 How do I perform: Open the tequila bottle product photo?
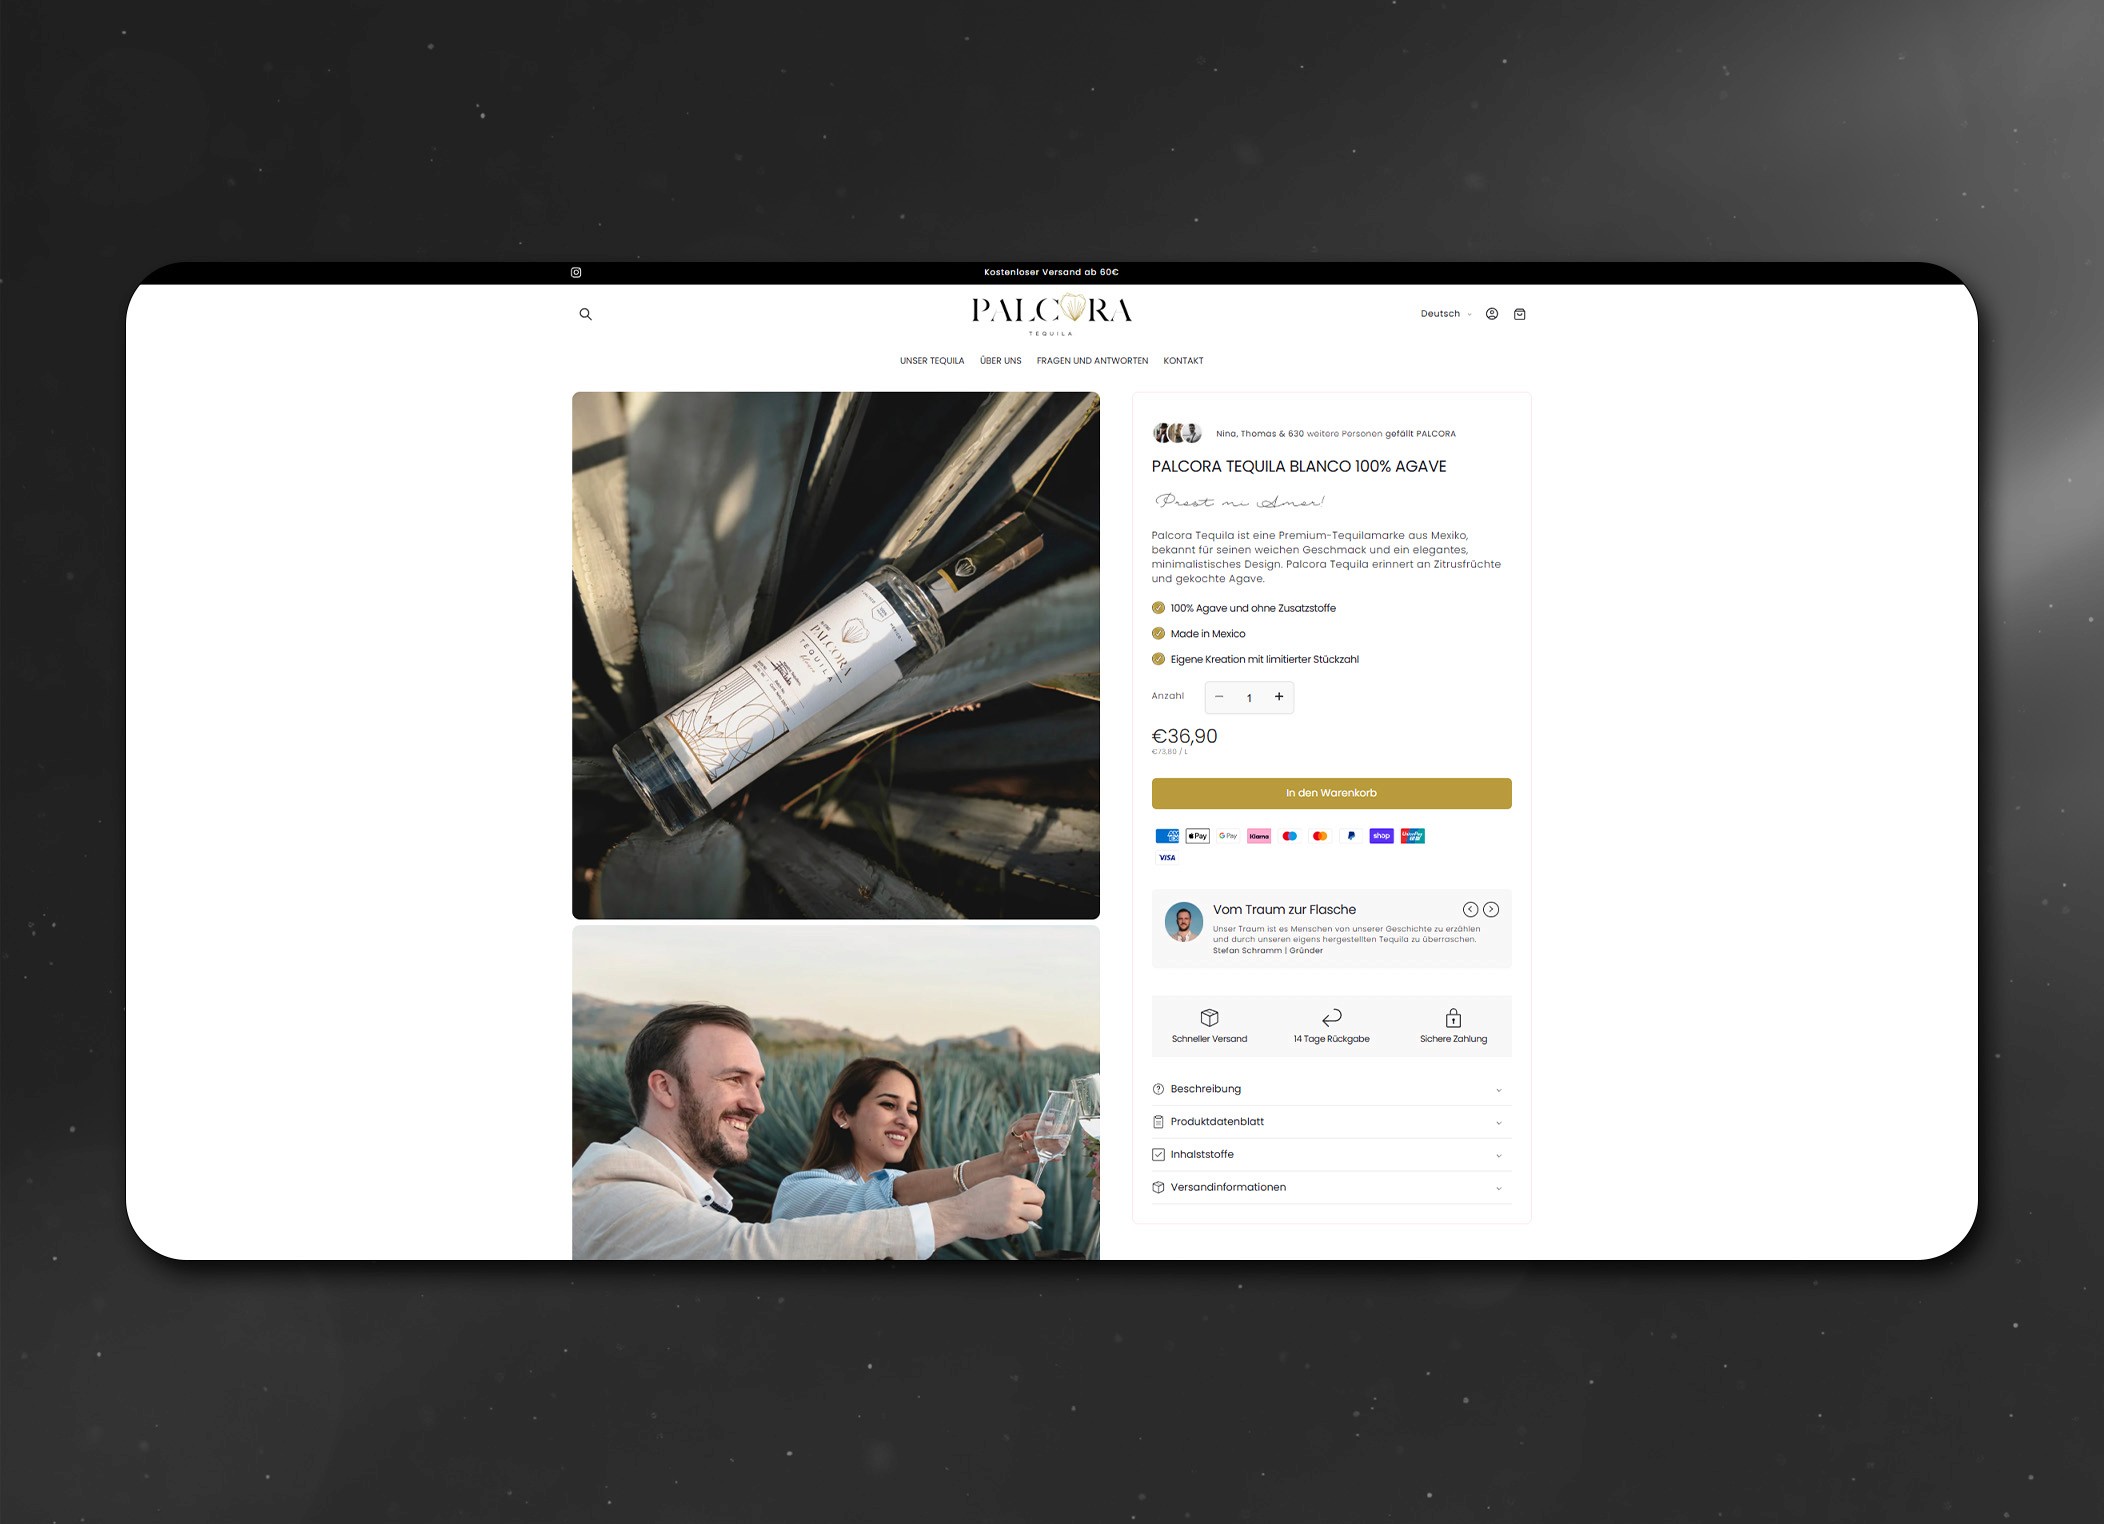835,655
